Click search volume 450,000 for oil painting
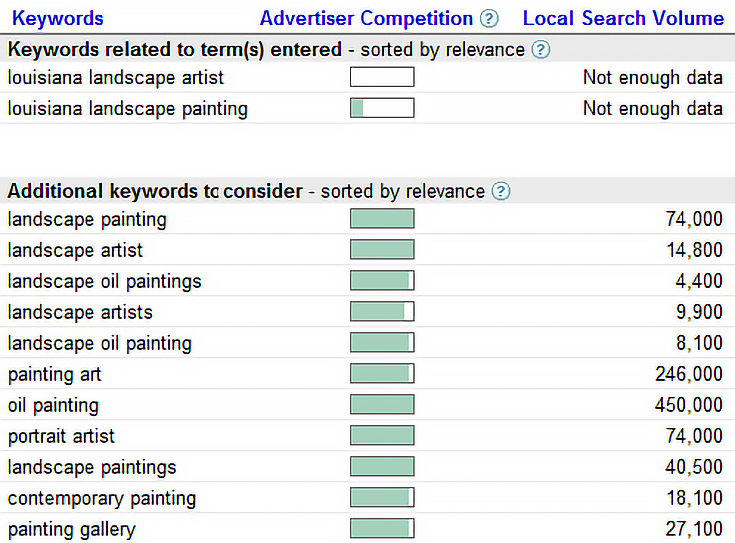The width and height of the screenshot is (735, 543). tap(689, 405)
